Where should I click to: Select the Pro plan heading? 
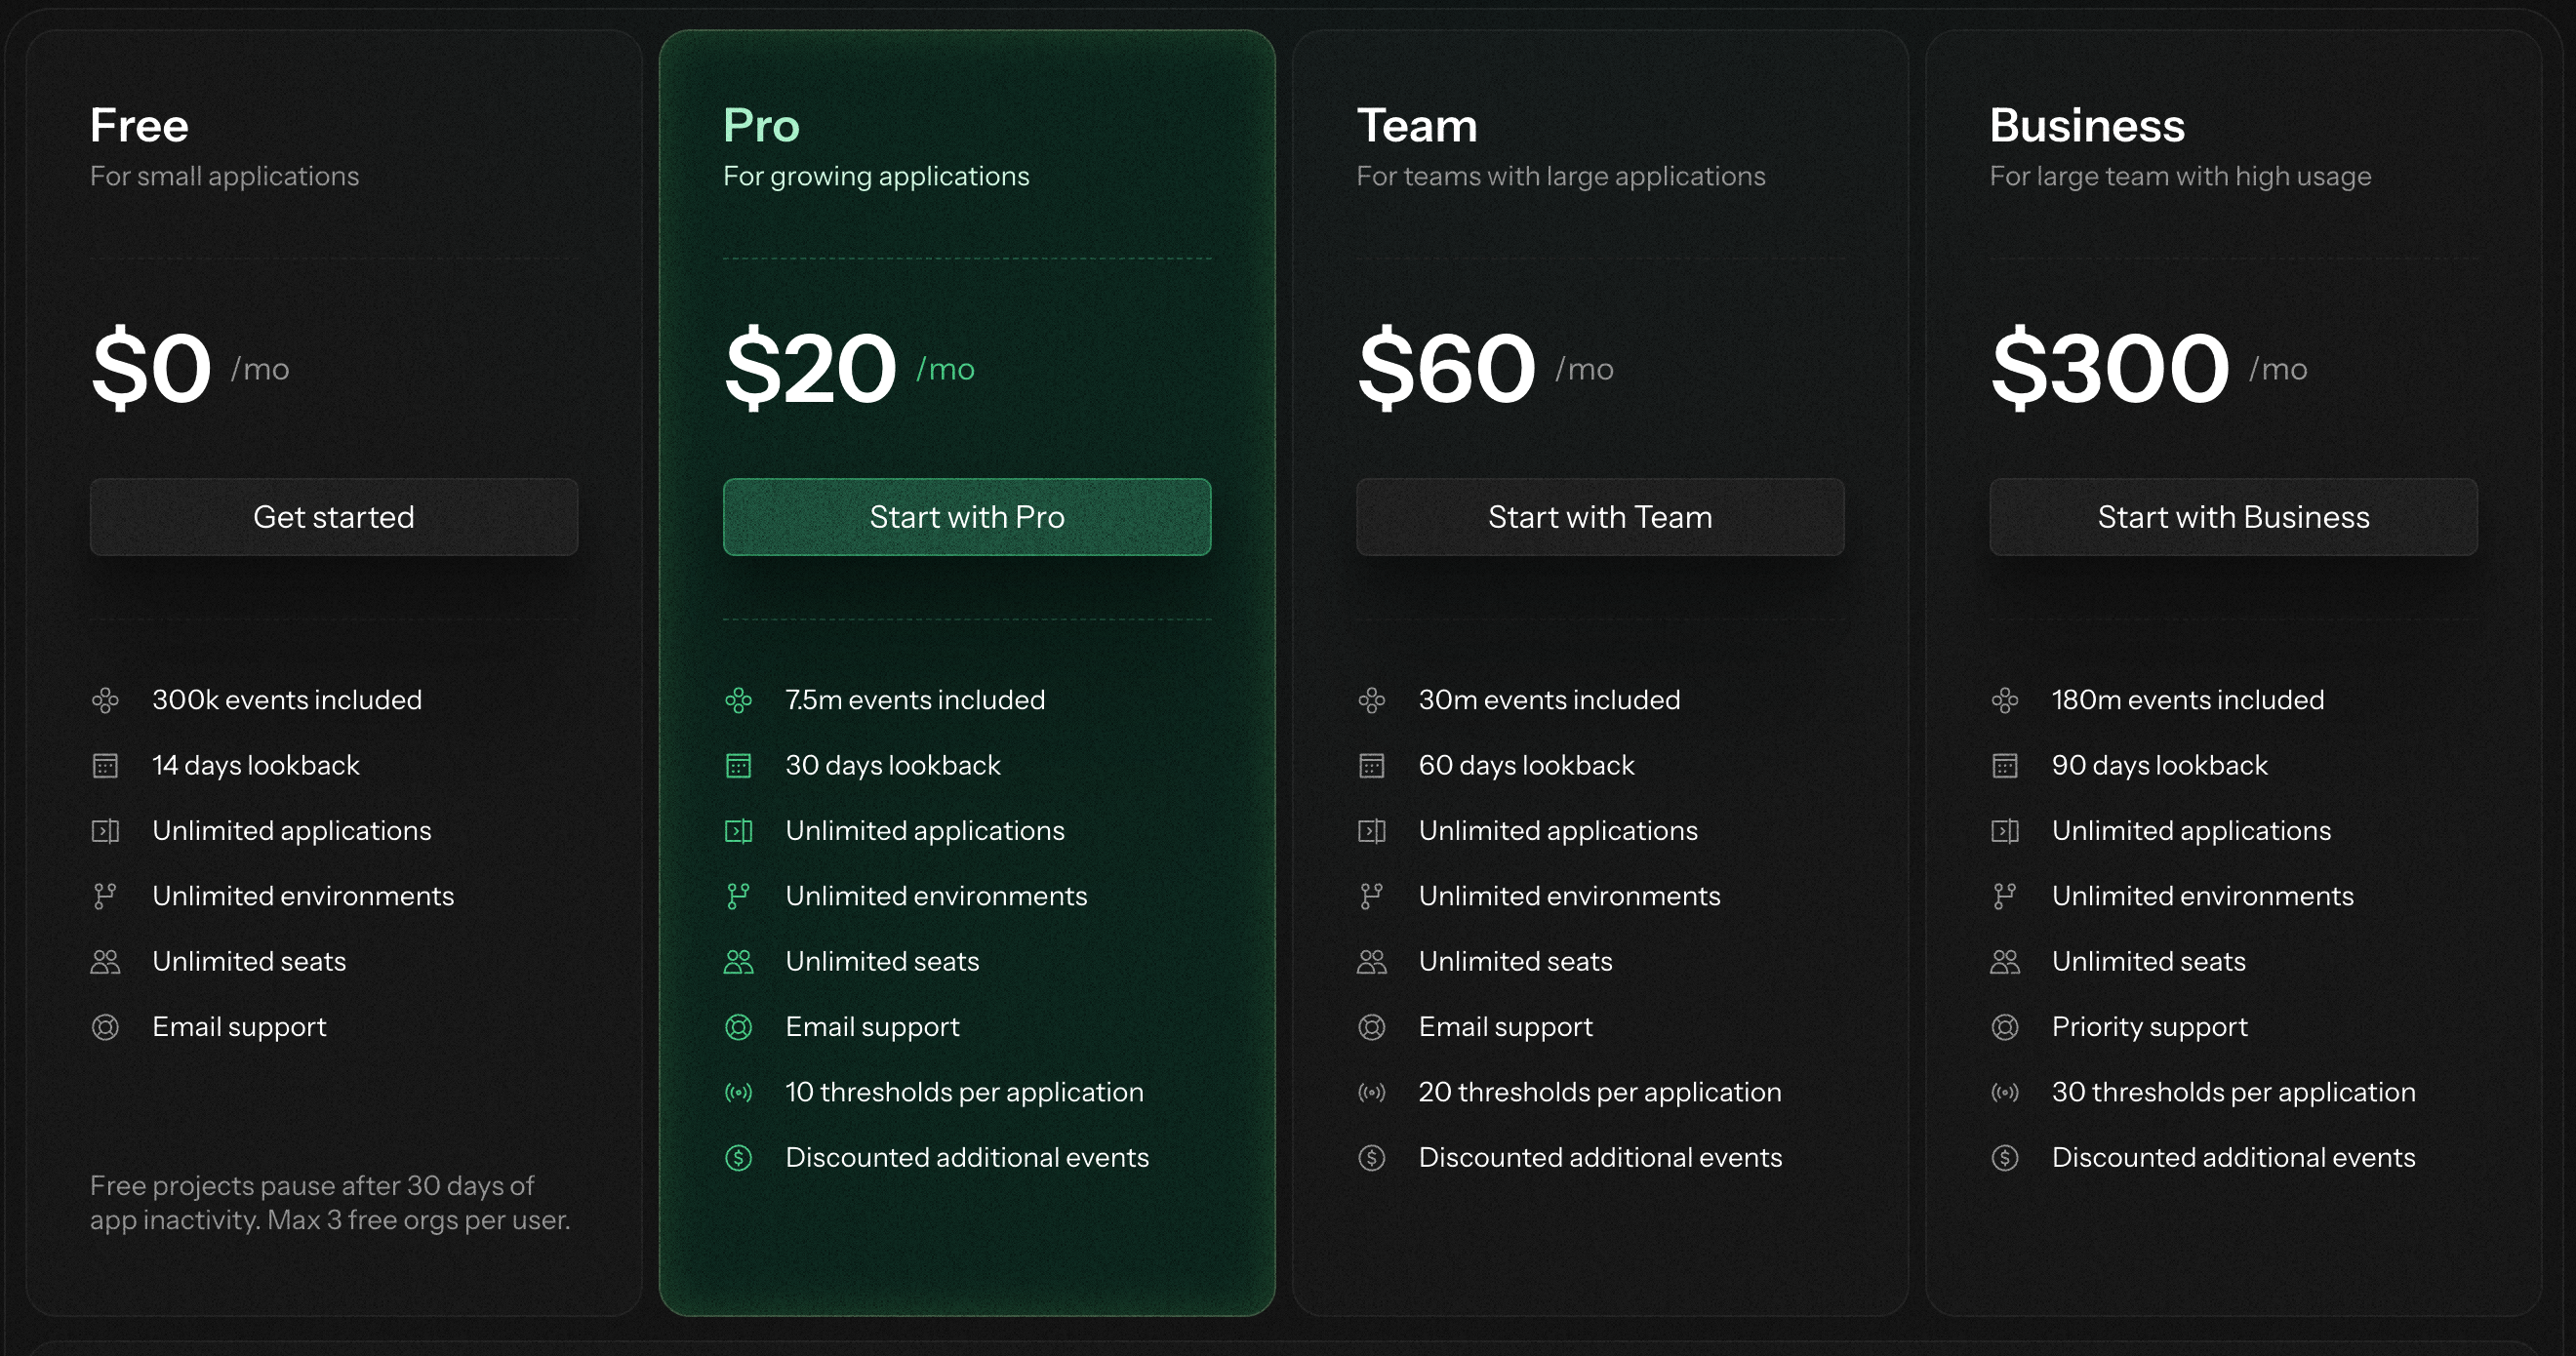(761, 124)
